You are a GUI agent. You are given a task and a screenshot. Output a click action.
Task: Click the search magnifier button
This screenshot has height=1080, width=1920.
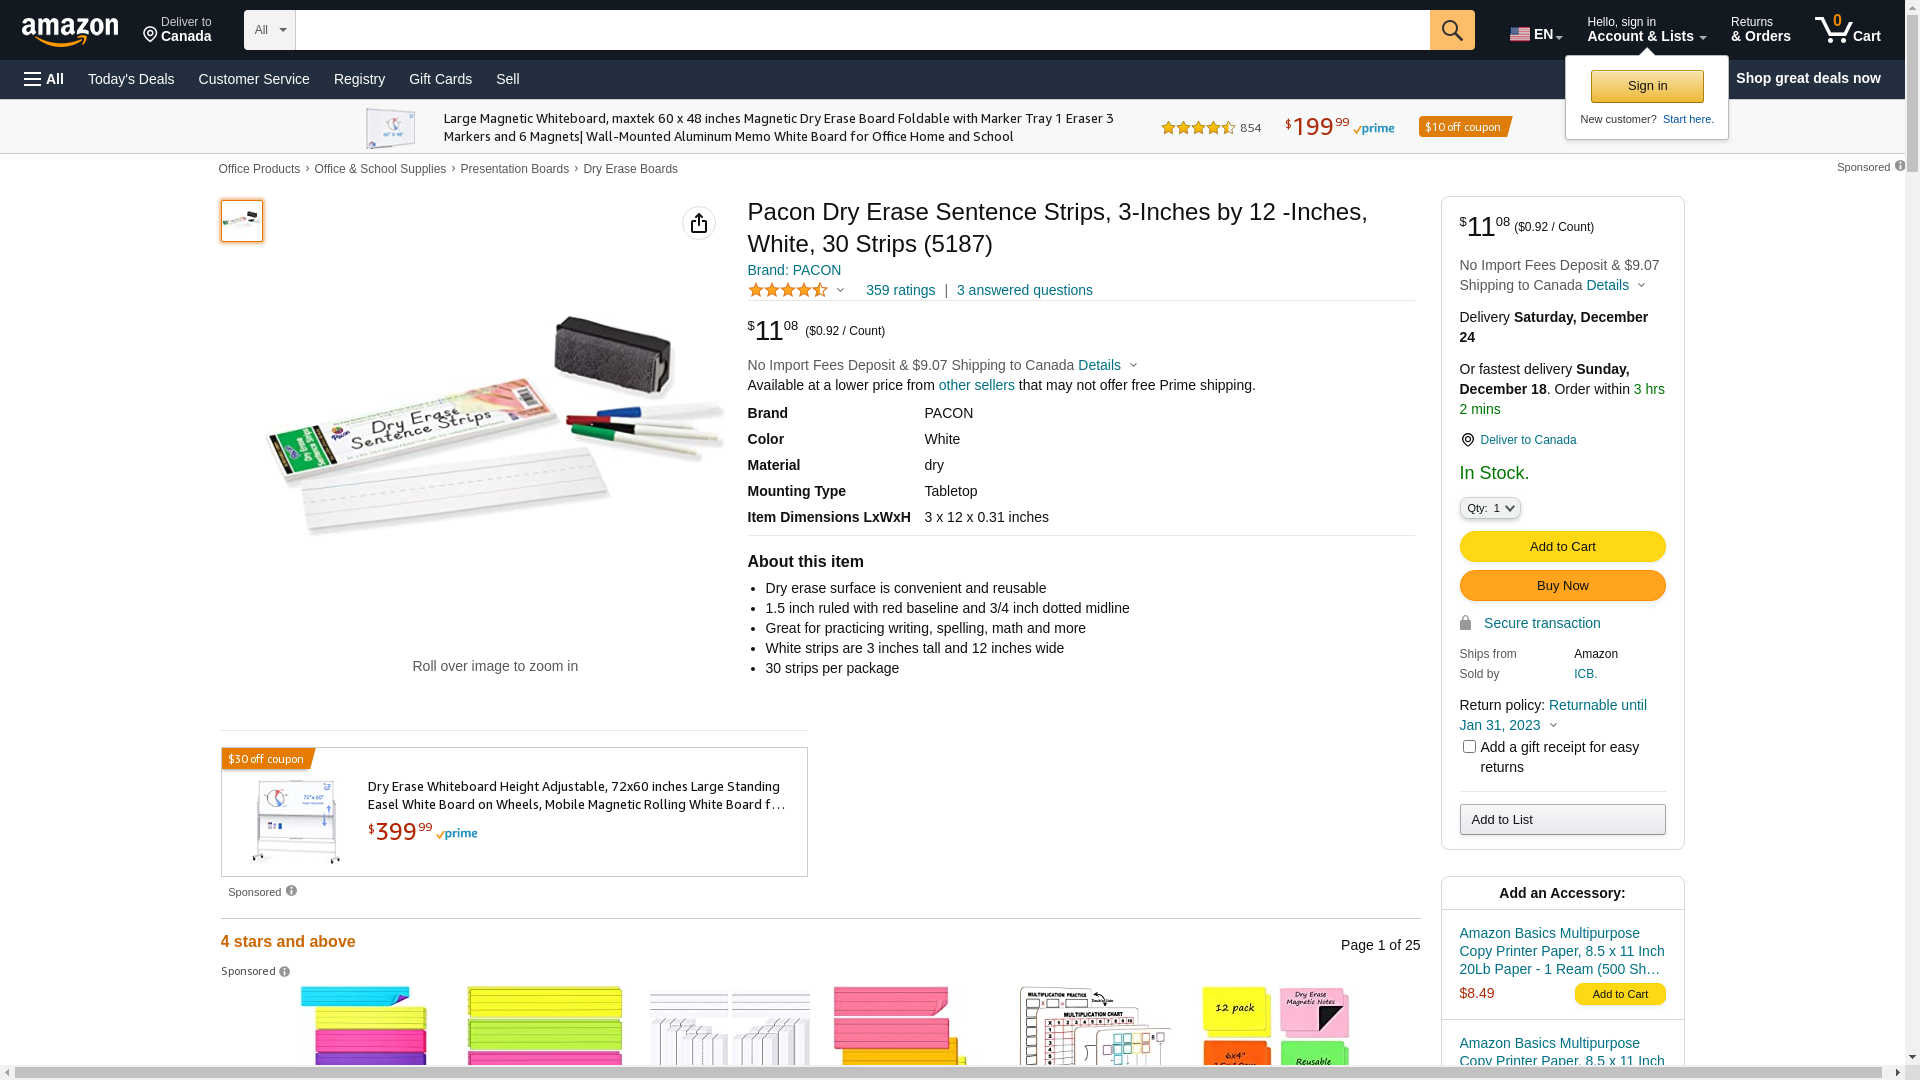(x=1452, y=30)
